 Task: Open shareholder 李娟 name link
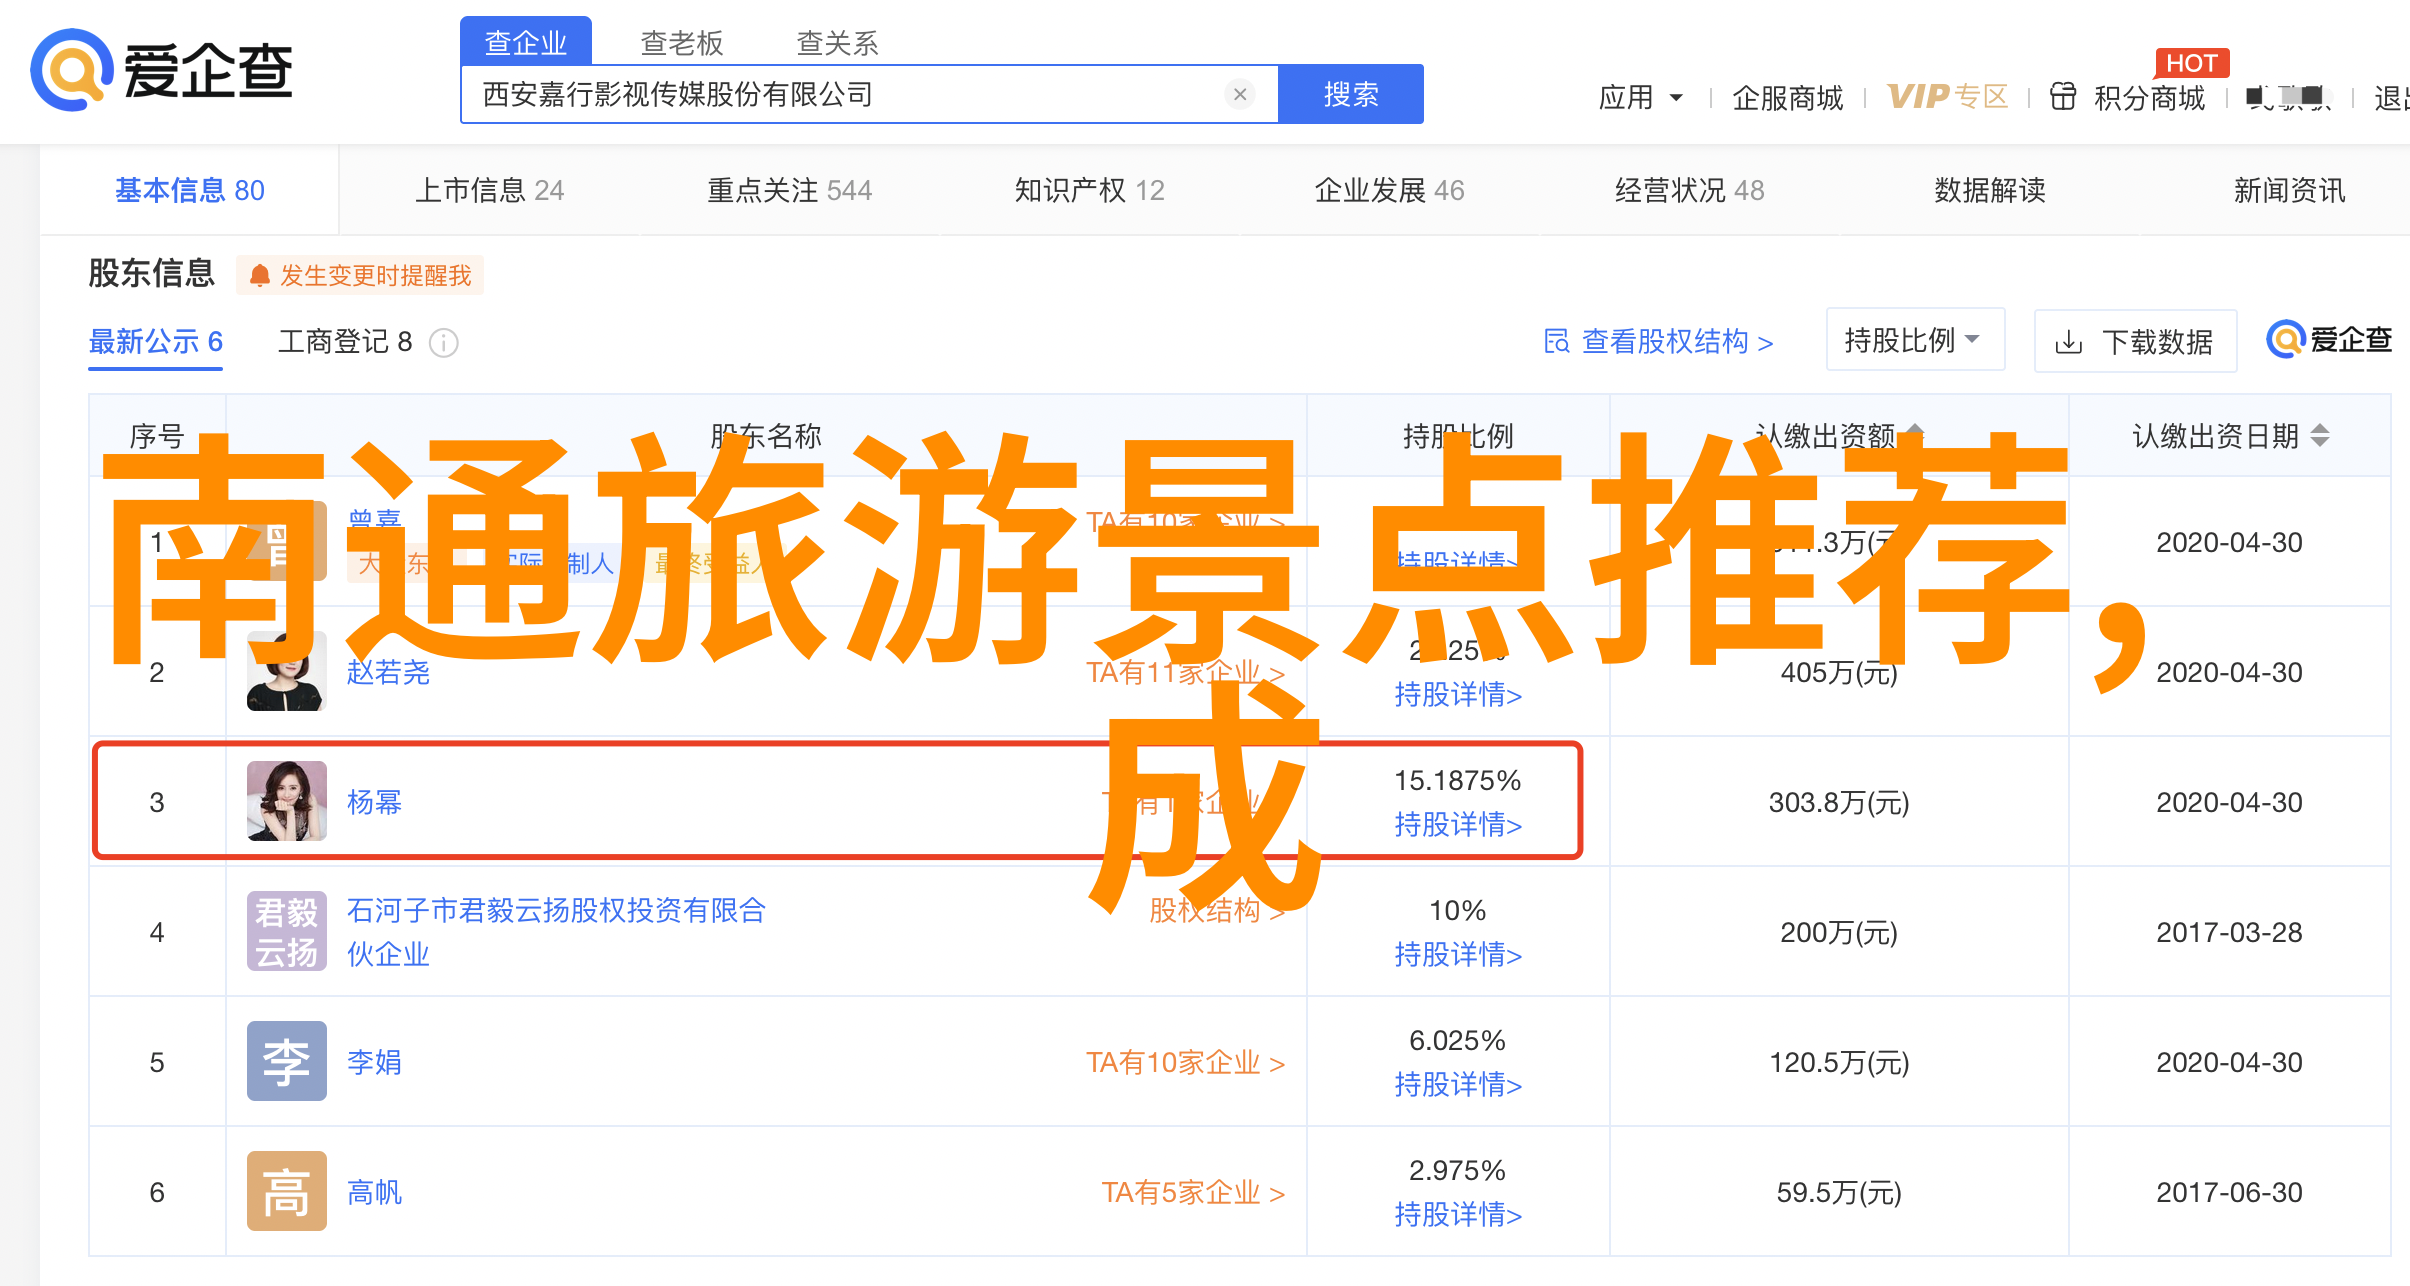coord(374,1062)
